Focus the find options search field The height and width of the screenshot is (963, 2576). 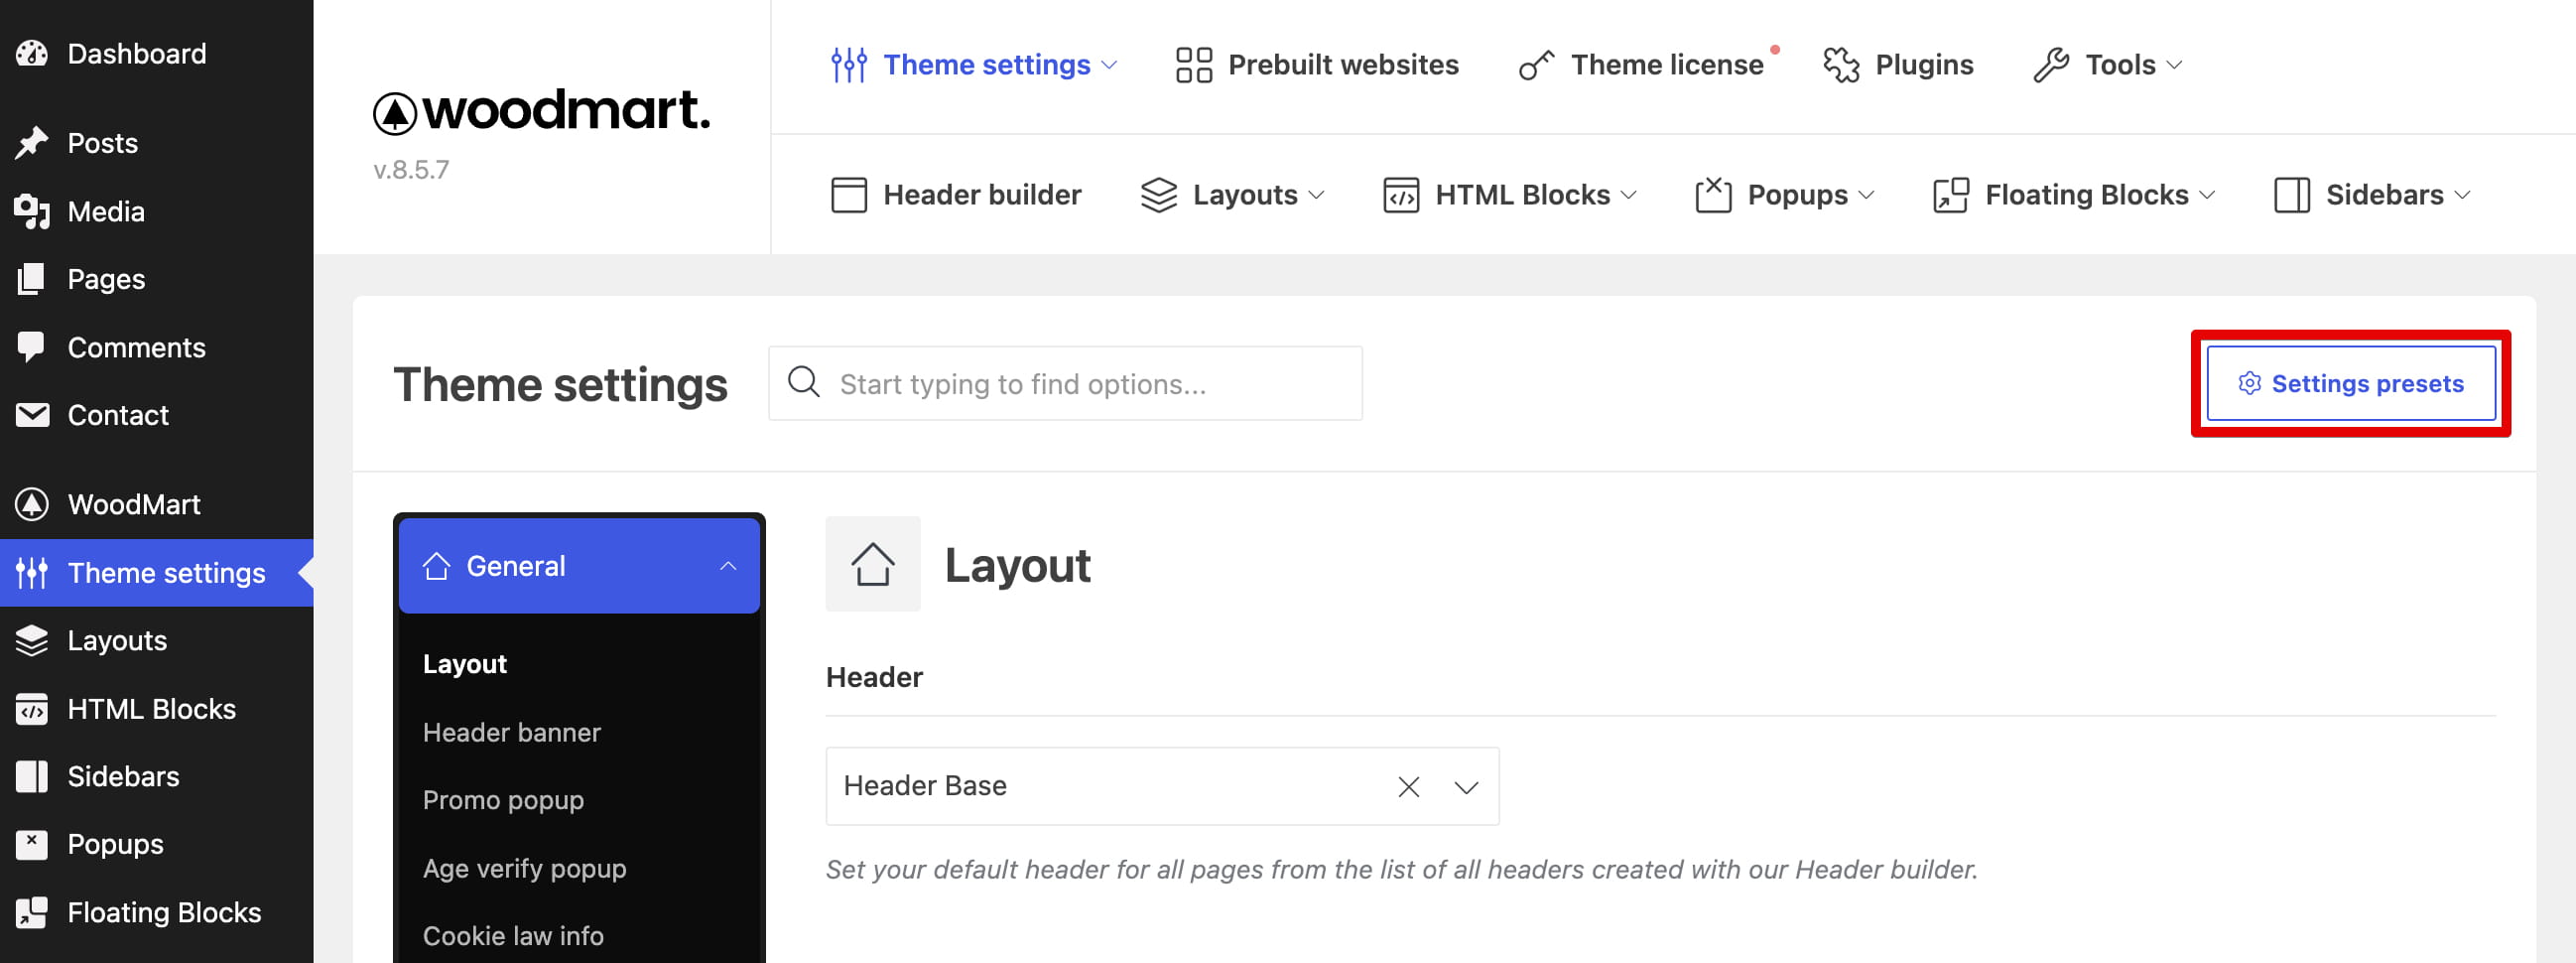(1065, 383)
